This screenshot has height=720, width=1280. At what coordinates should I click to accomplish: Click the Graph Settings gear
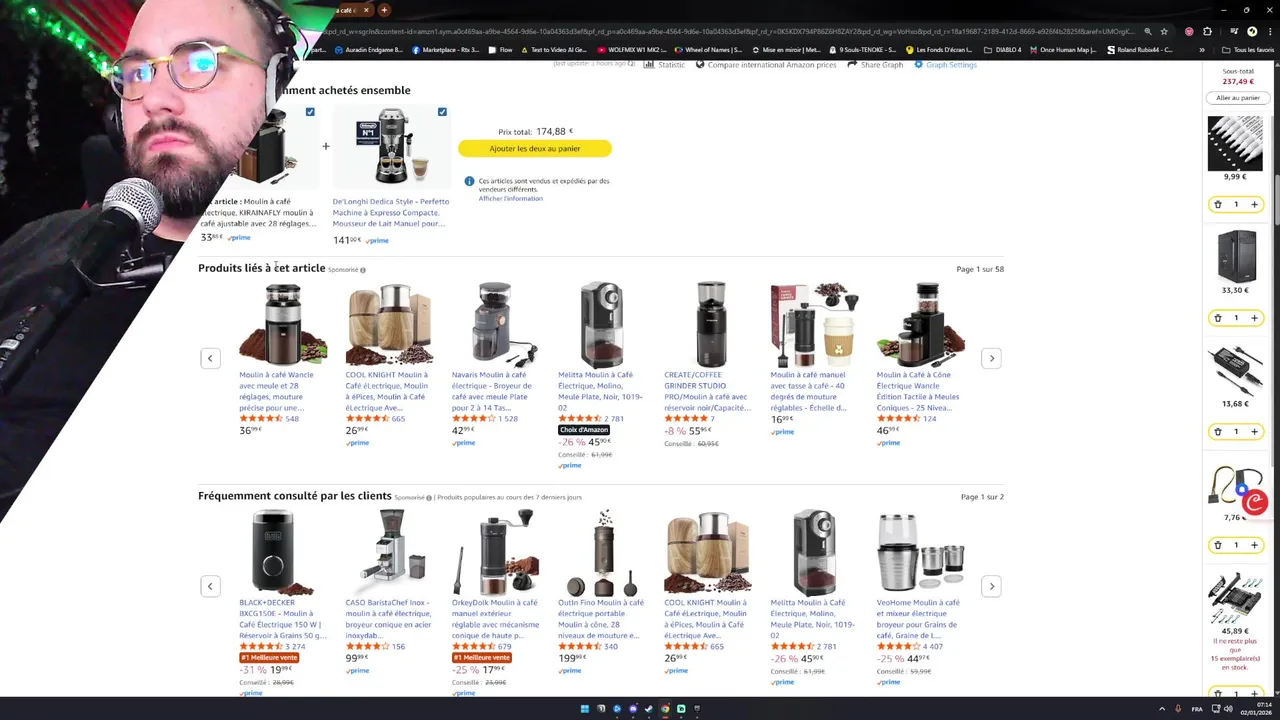919,64
